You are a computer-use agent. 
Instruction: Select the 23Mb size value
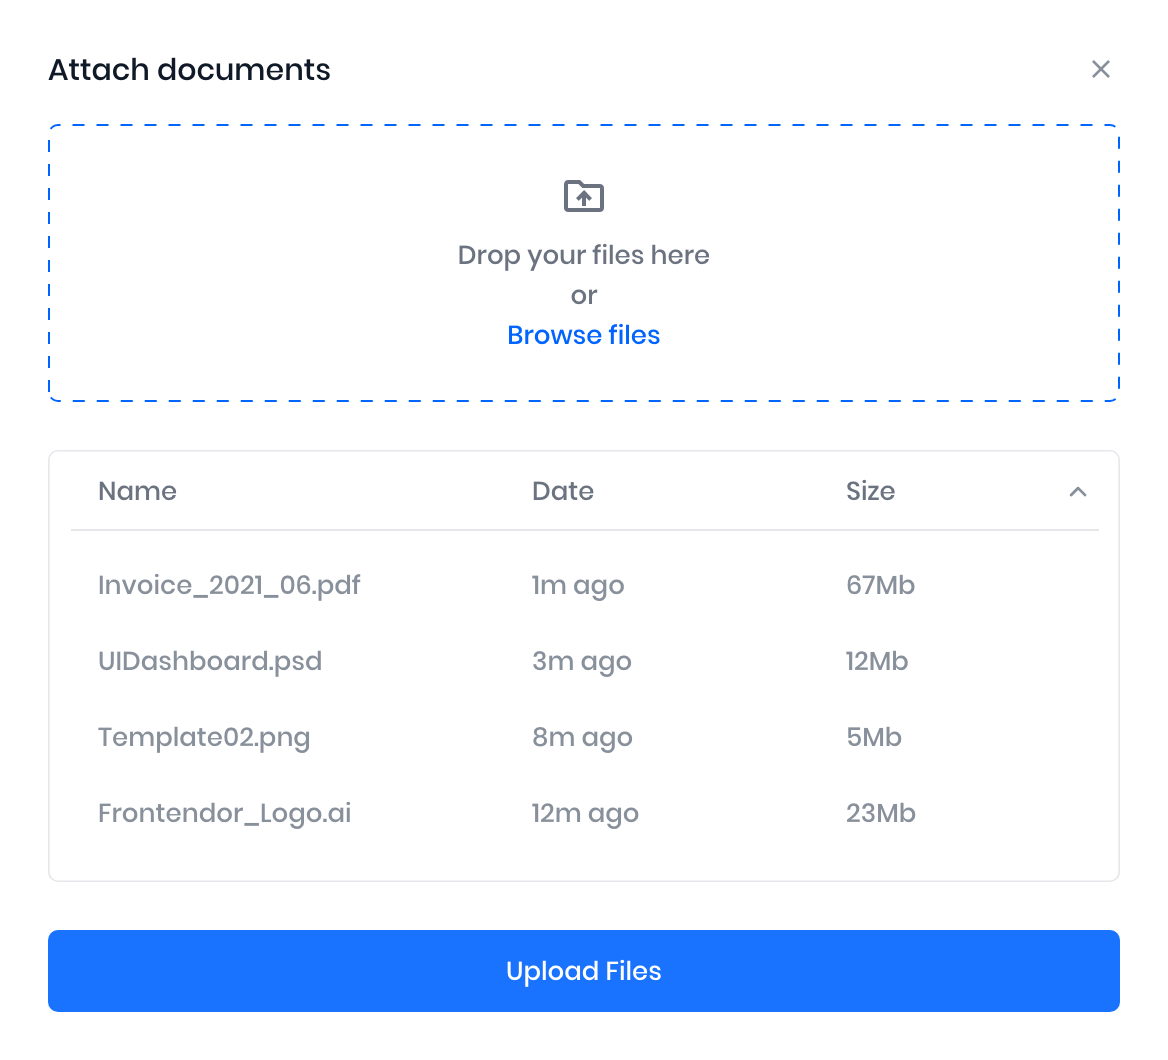point(880,813)
